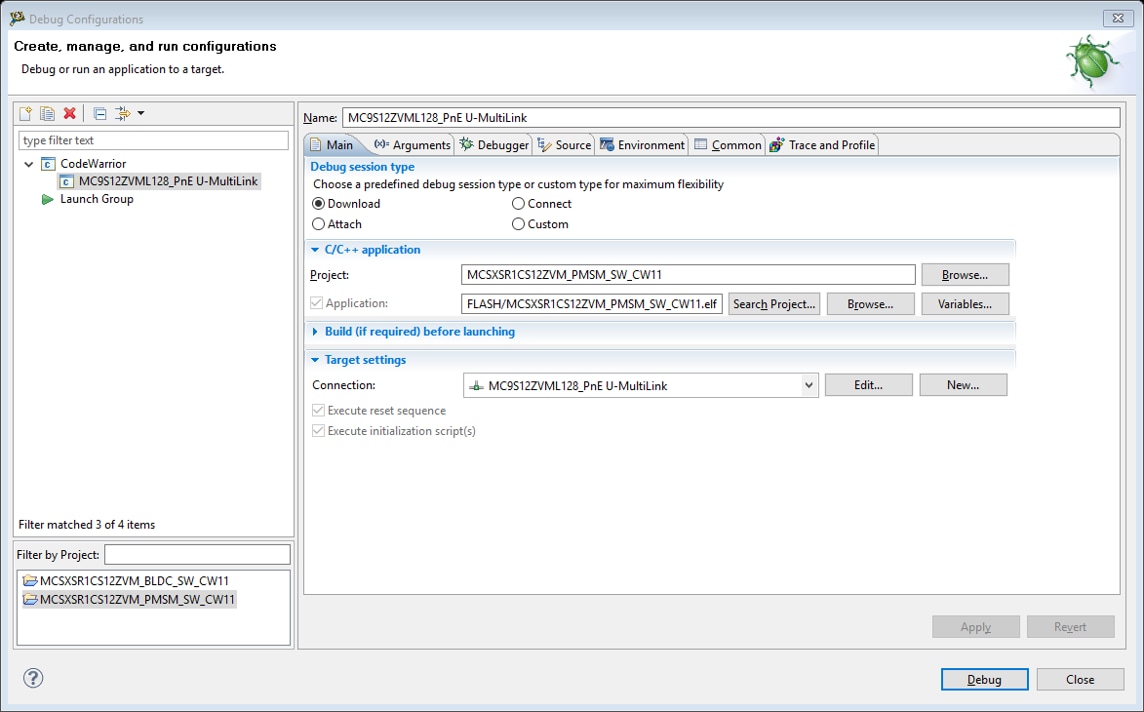Screen dimensions: 1144x712
Task: Select the Attach radio button
Action: click(319, 224)
